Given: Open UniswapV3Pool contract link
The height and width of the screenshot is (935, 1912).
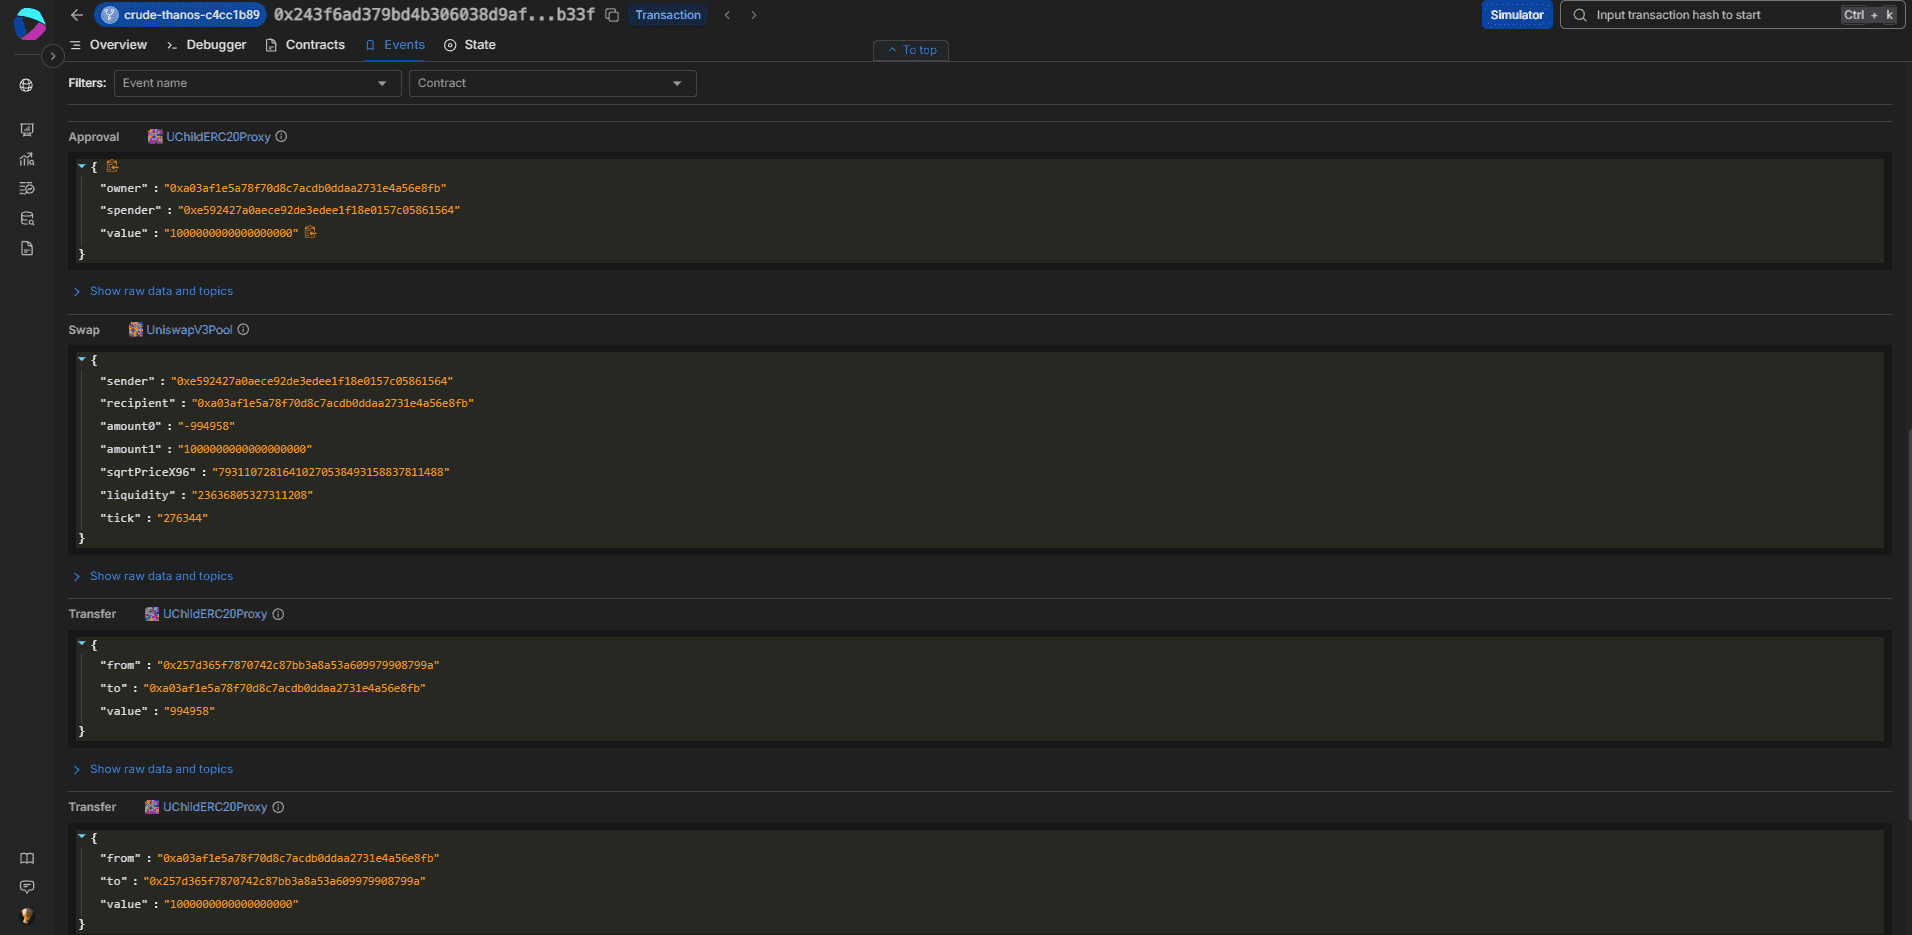Looking at the screenshot, I should coord(189,330).
